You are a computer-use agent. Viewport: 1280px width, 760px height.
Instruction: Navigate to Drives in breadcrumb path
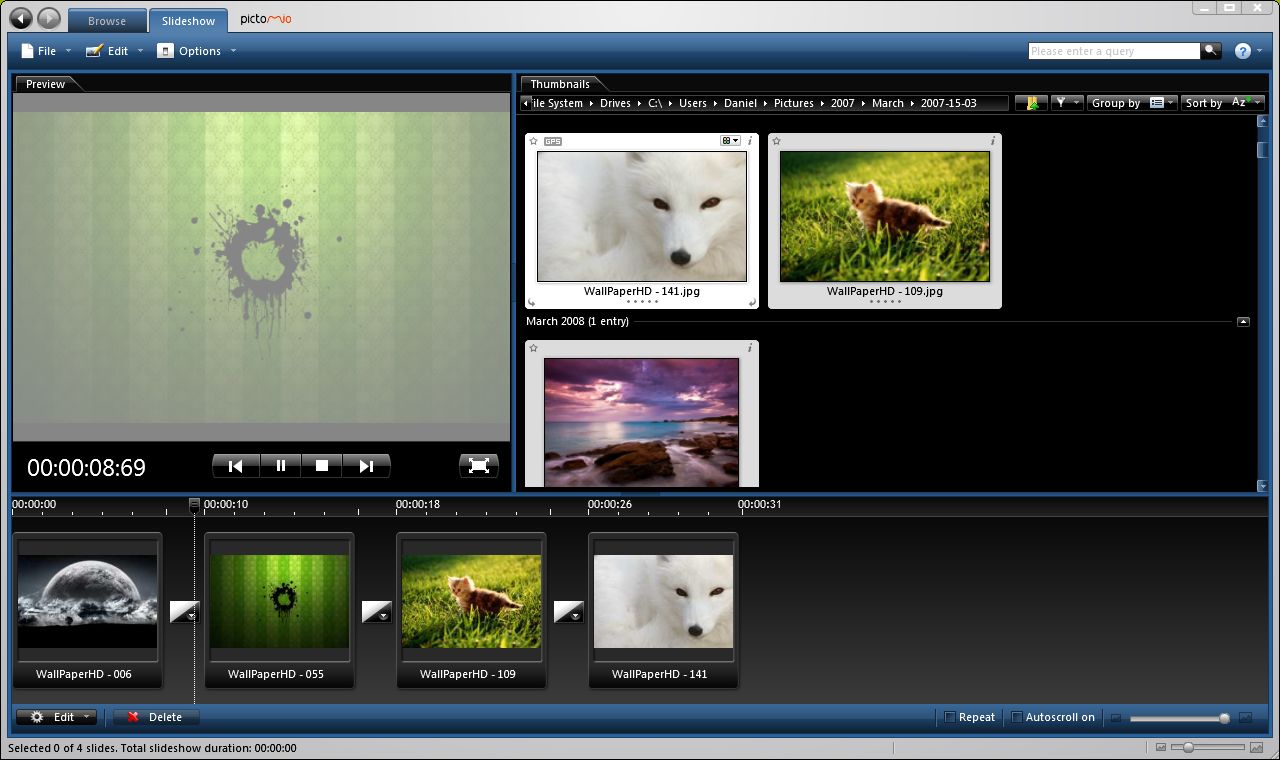[615, 103]
